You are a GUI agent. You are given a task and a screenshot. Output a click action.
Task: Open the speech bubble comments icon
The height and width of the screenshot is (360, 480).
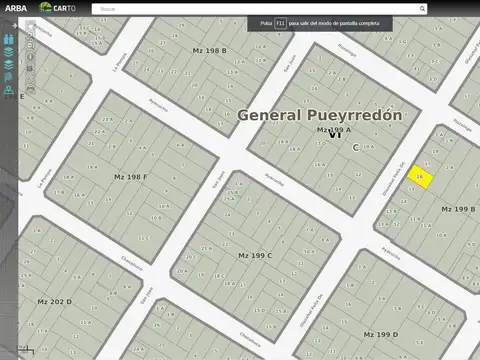coord(8,77)
